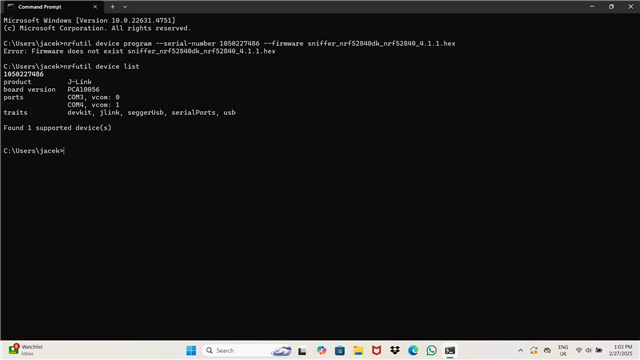Click the search highlight image in Search box
The width and height of the screenshot is (640, 360).
281,350
